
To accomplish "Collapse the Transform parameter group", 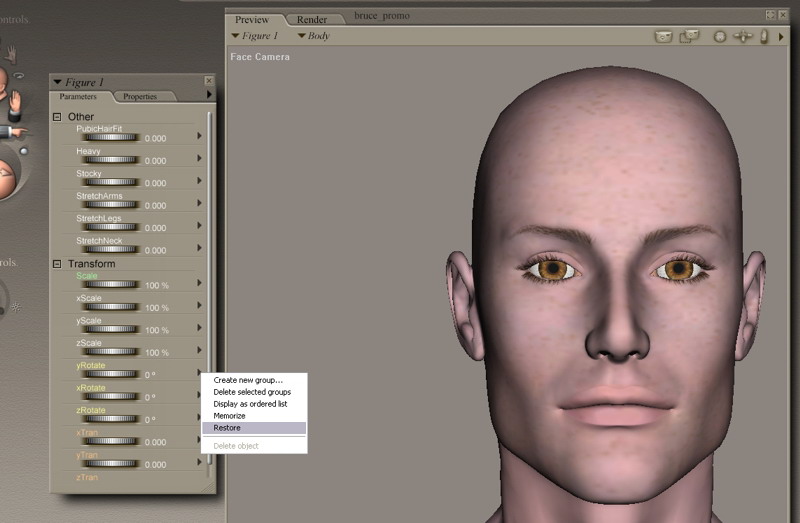I will 57,264.
